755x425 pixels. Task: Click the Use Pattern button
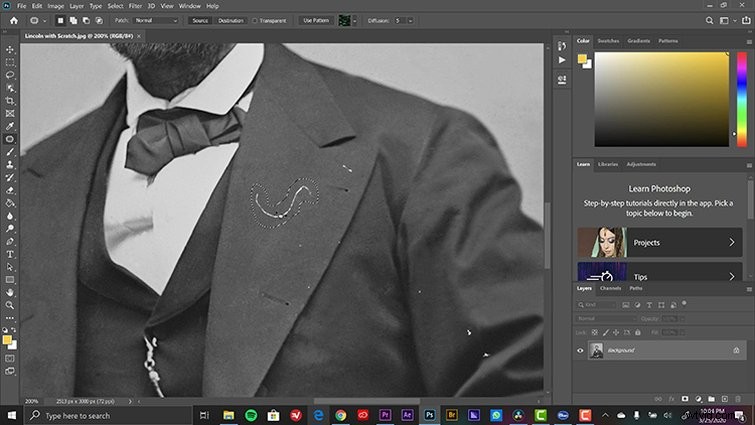(x=316, y=21)
